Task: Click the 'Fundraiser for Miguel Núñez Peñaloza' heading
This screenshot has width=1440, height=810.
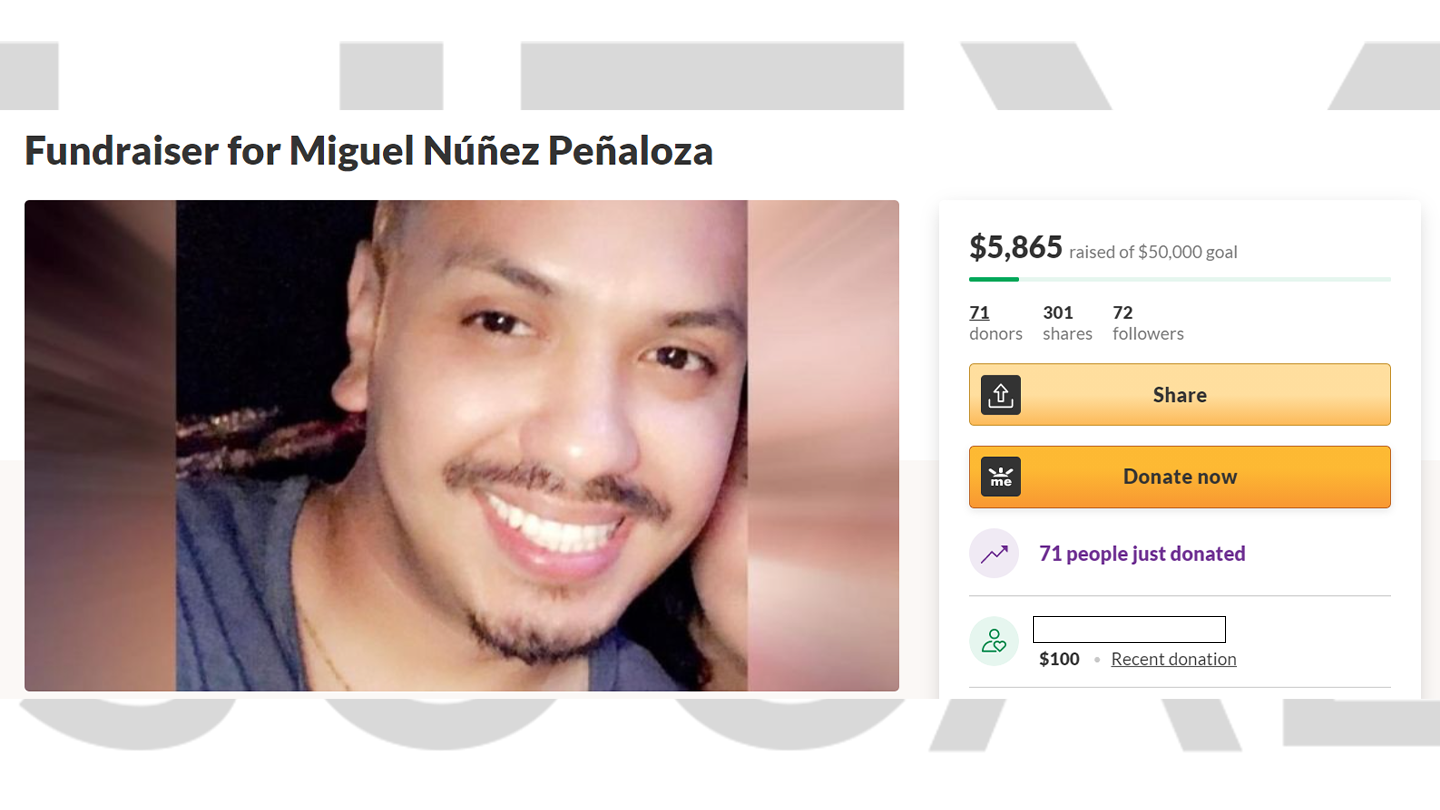Action: (369, 150)
